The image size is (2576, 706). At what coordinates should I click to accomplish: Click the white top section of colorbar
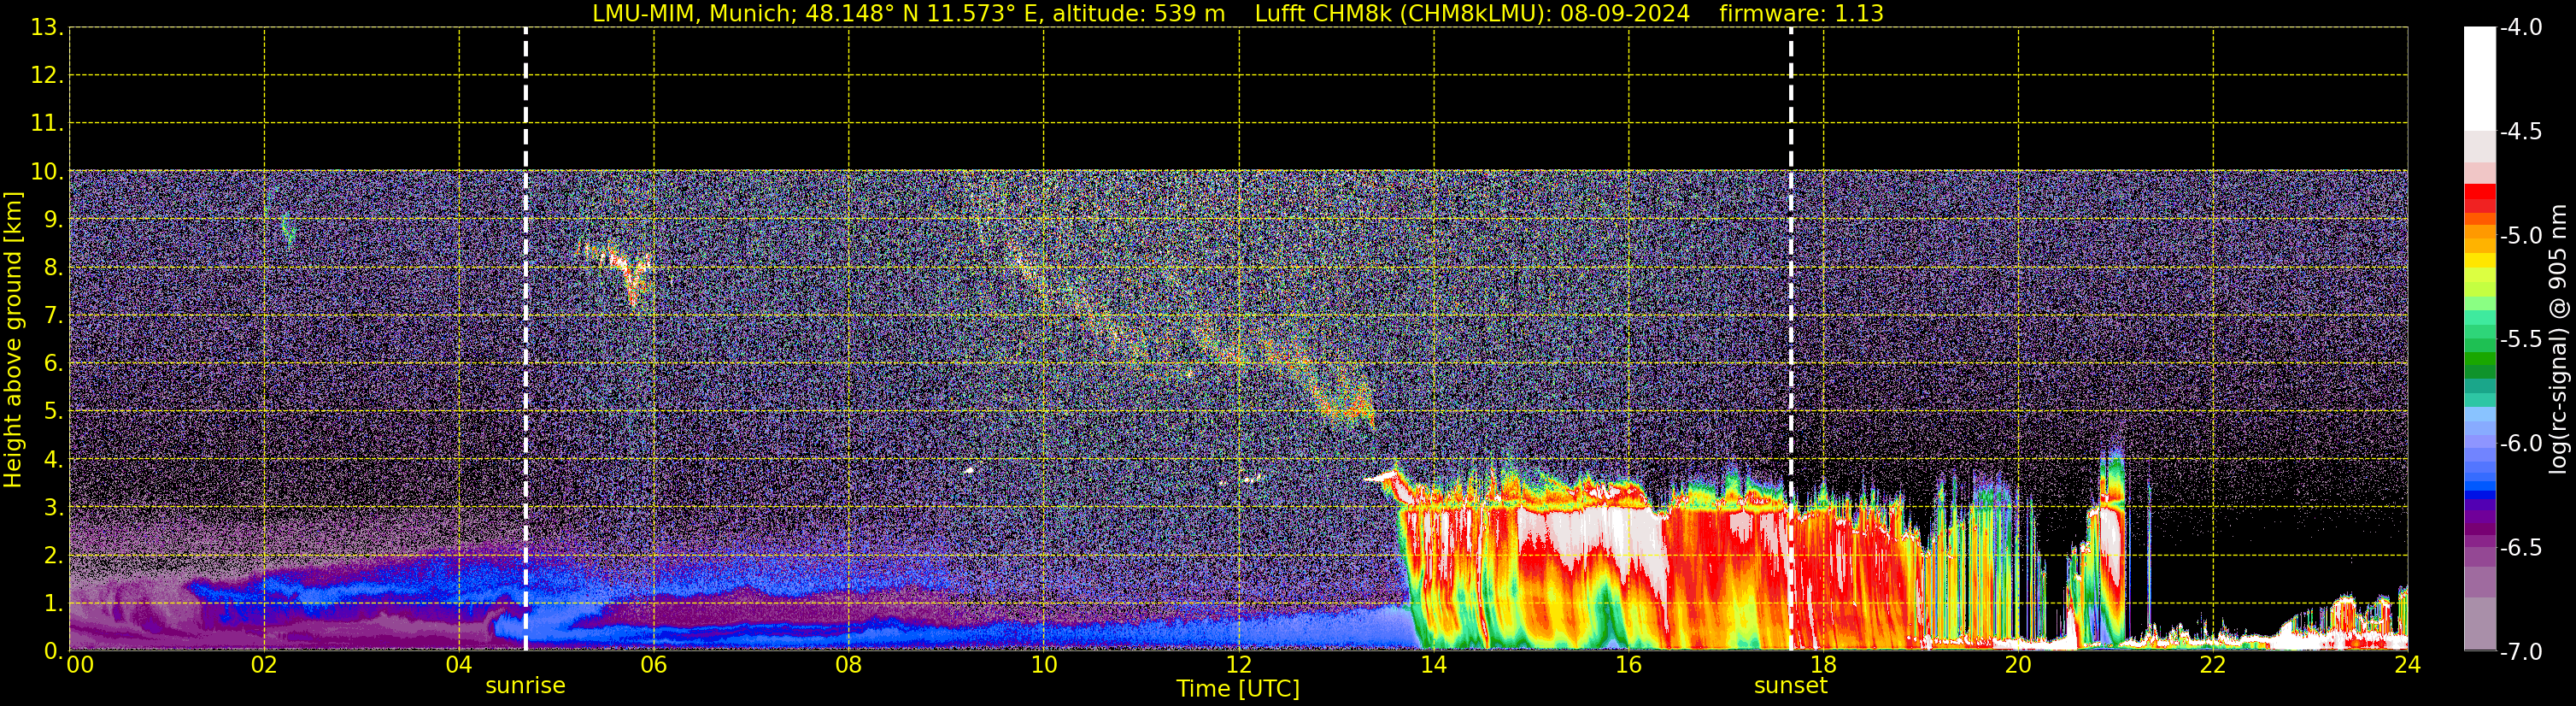[x=2479, y=79]
